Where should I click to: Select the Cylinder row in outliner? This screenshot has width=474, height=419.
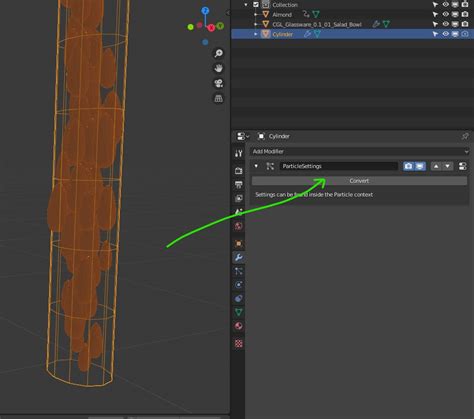click(x=352, y=34)
